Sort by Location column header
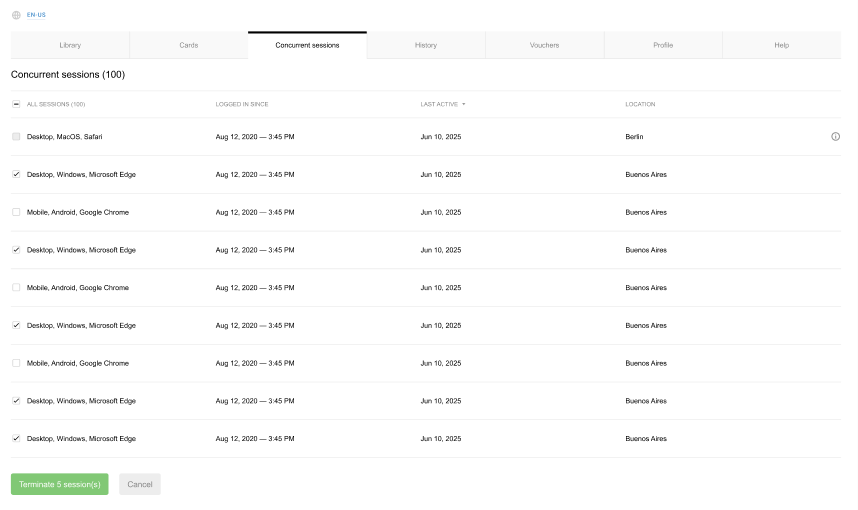Viewport: 858px width, 510px height. click(640, 104)
